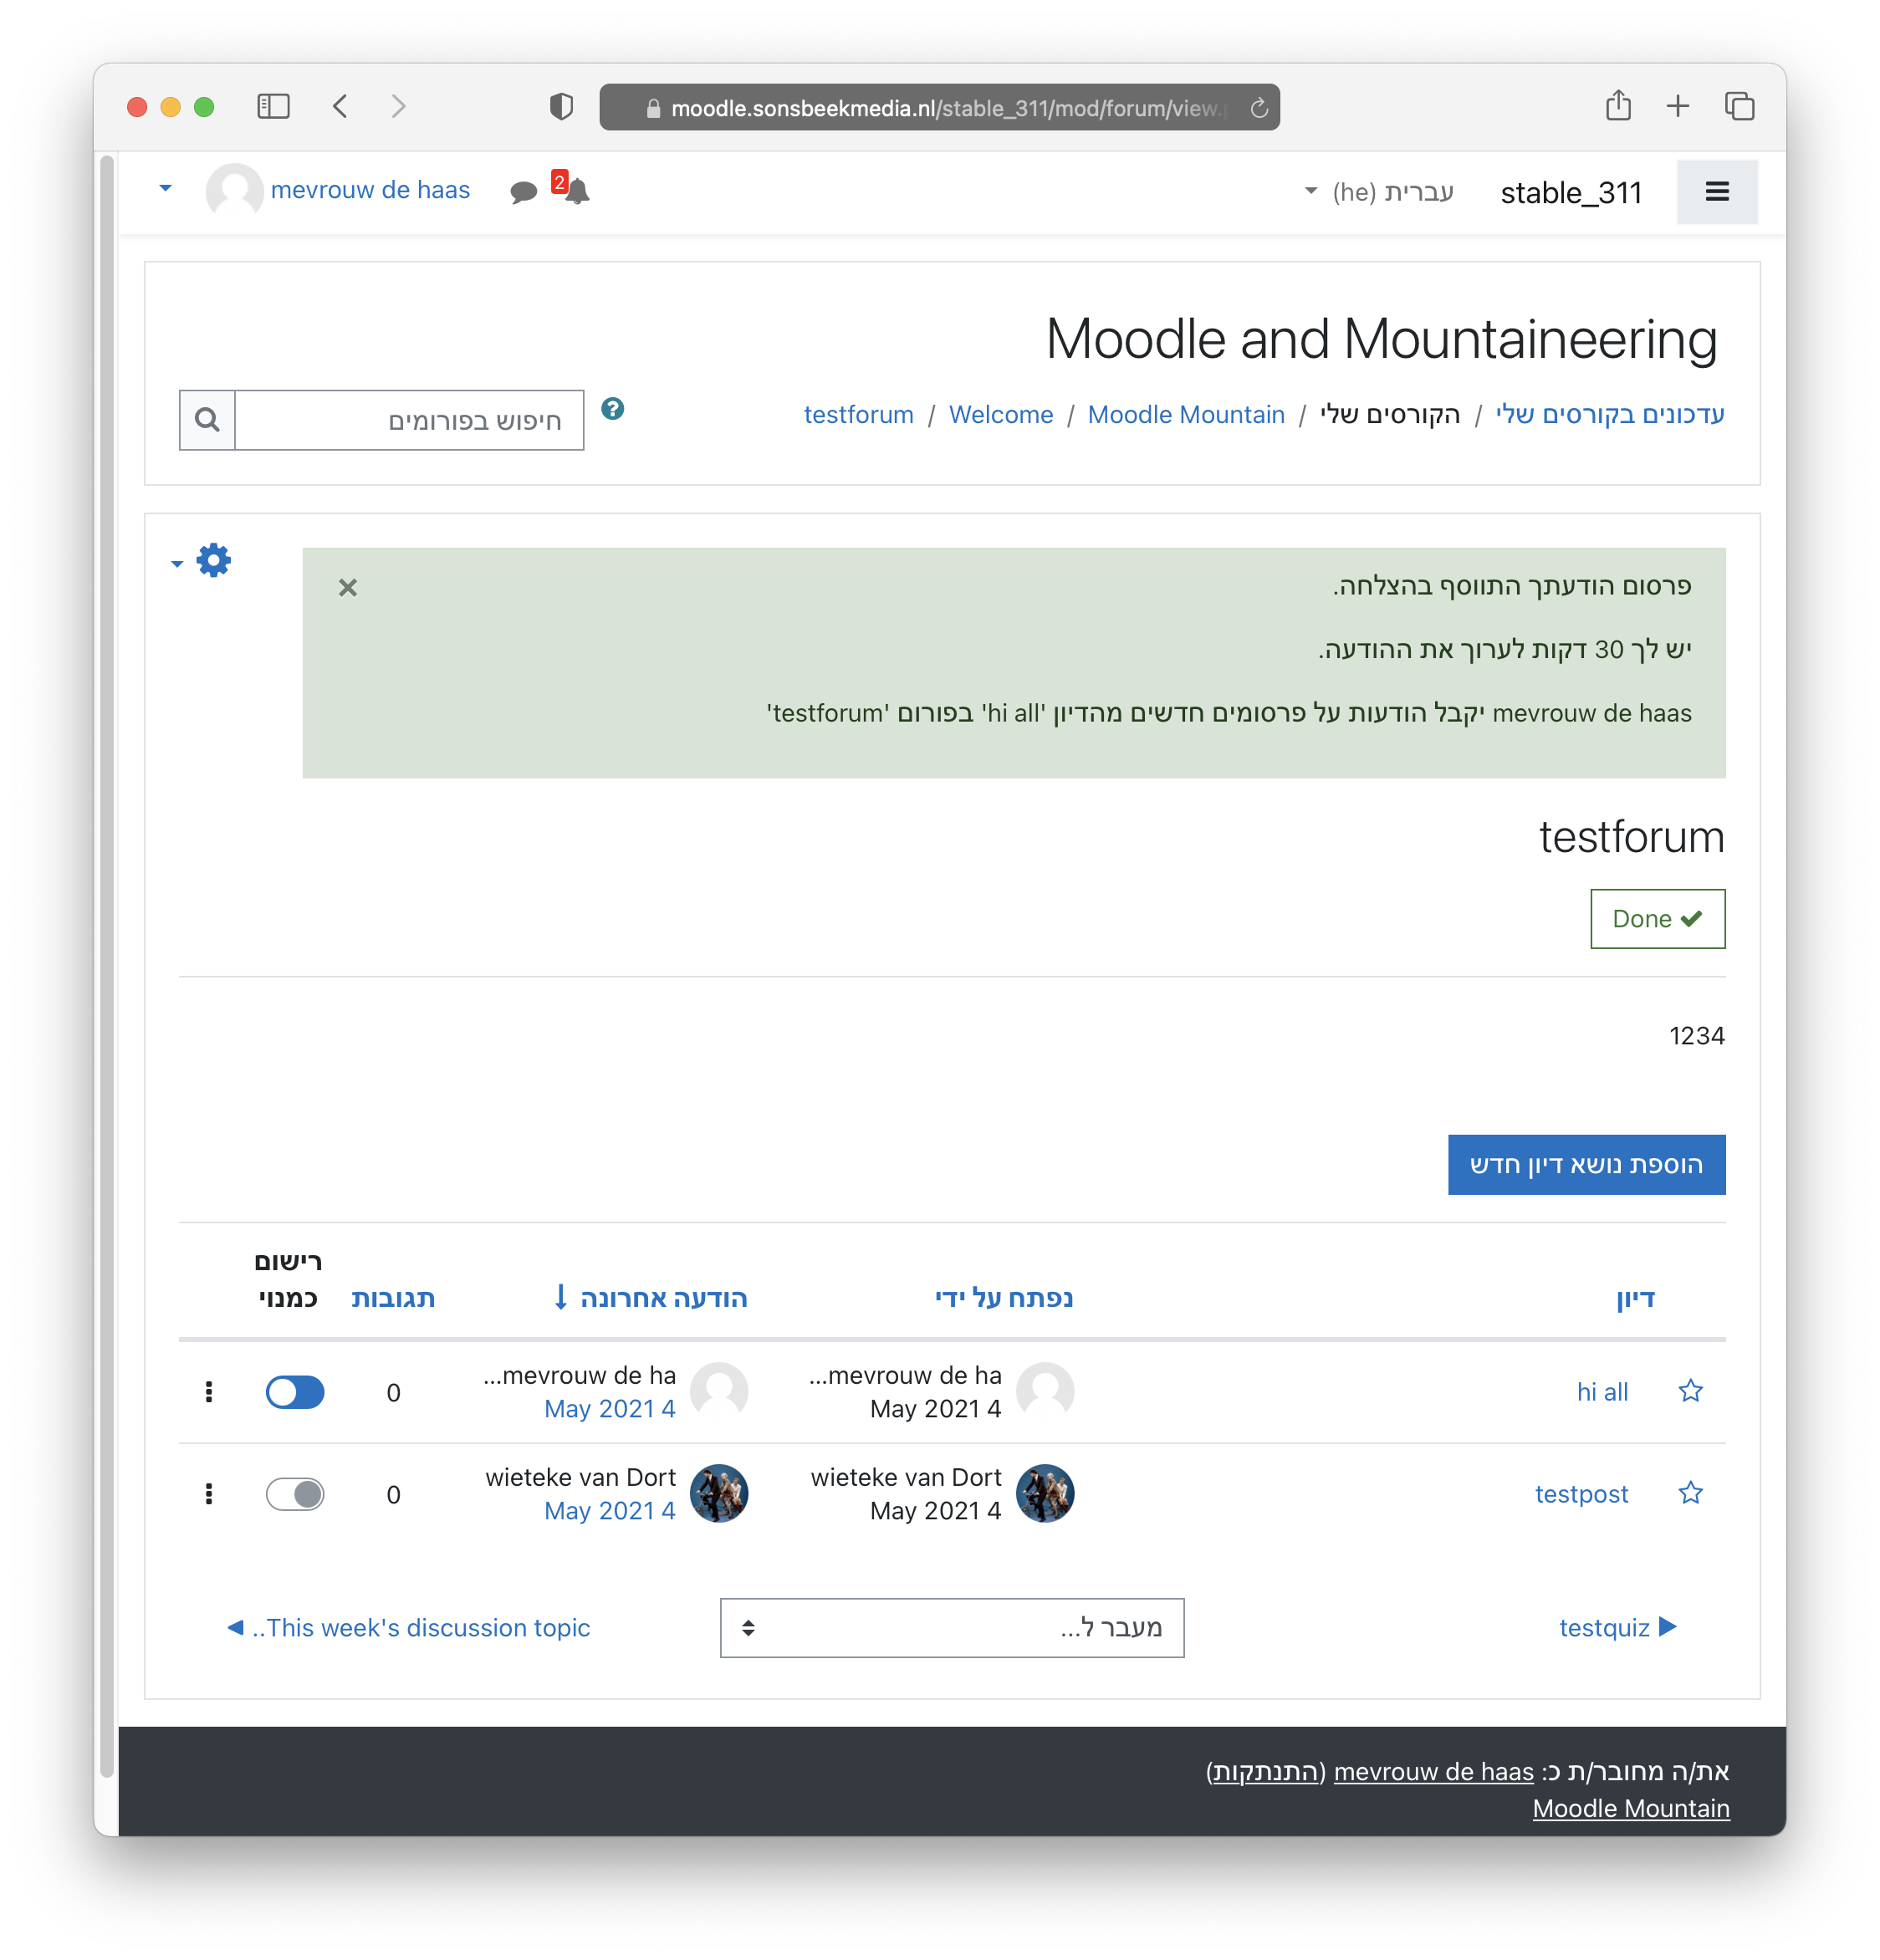
Task: Sort by דיון column header
Action: click(1634, 1297)
